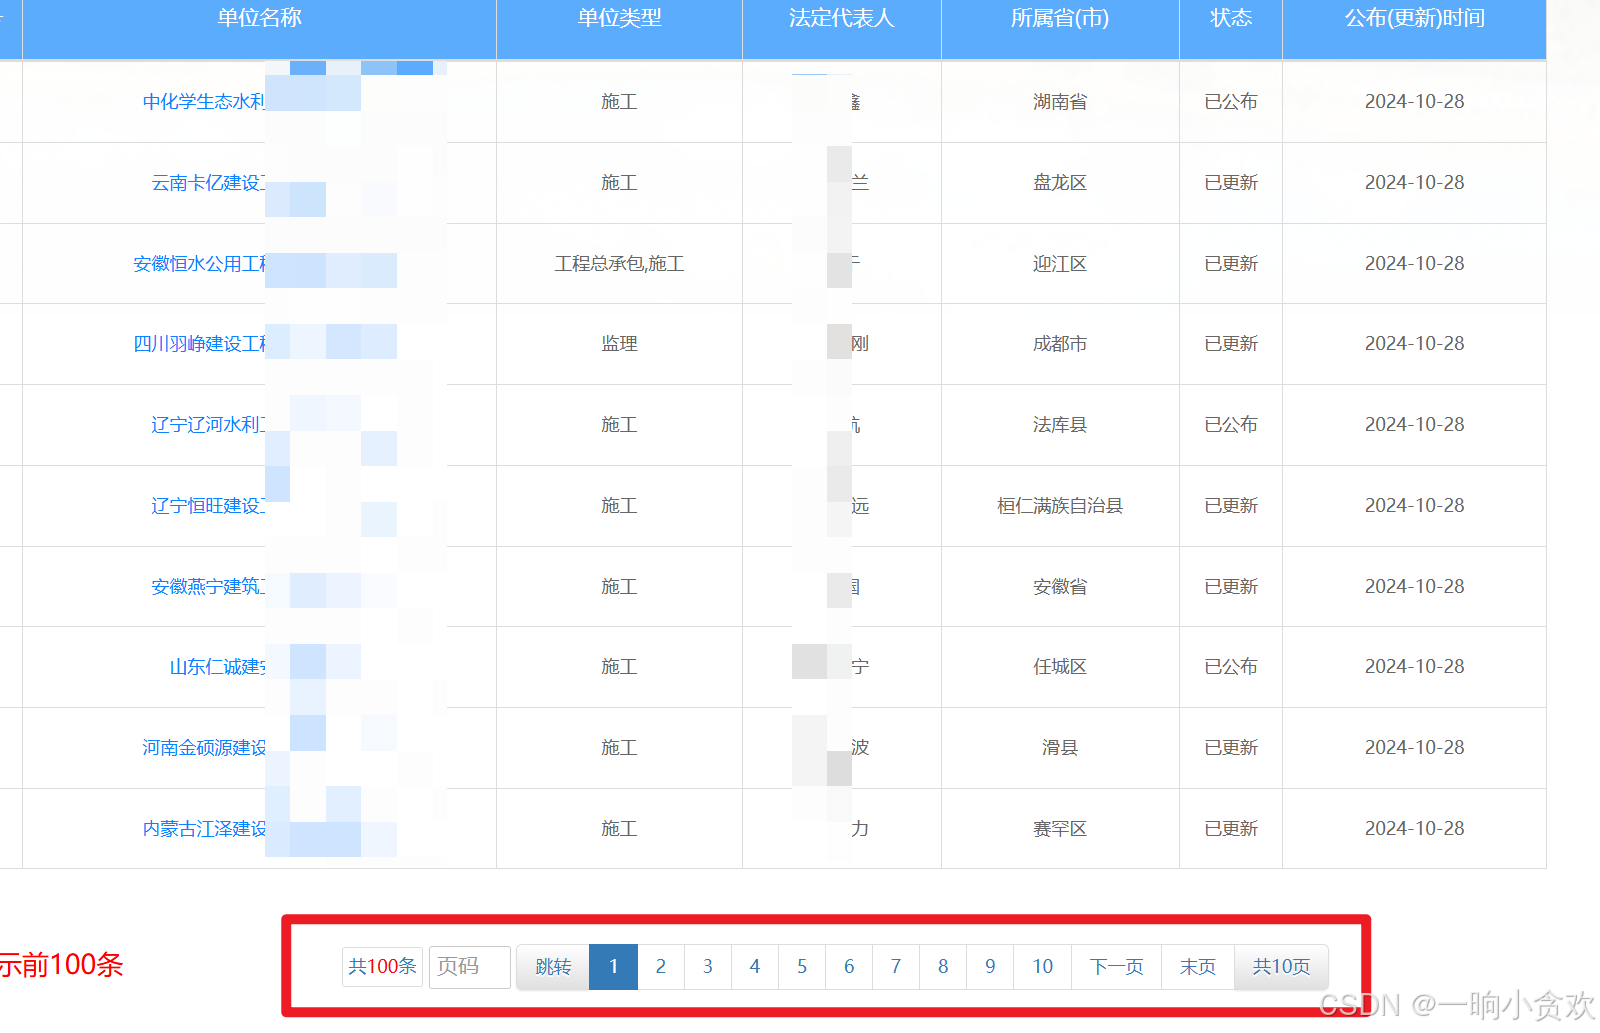The image size is (1600, 1033).
Task: Open company link 内蒙古江泽建设
Action: click(204, 829)
